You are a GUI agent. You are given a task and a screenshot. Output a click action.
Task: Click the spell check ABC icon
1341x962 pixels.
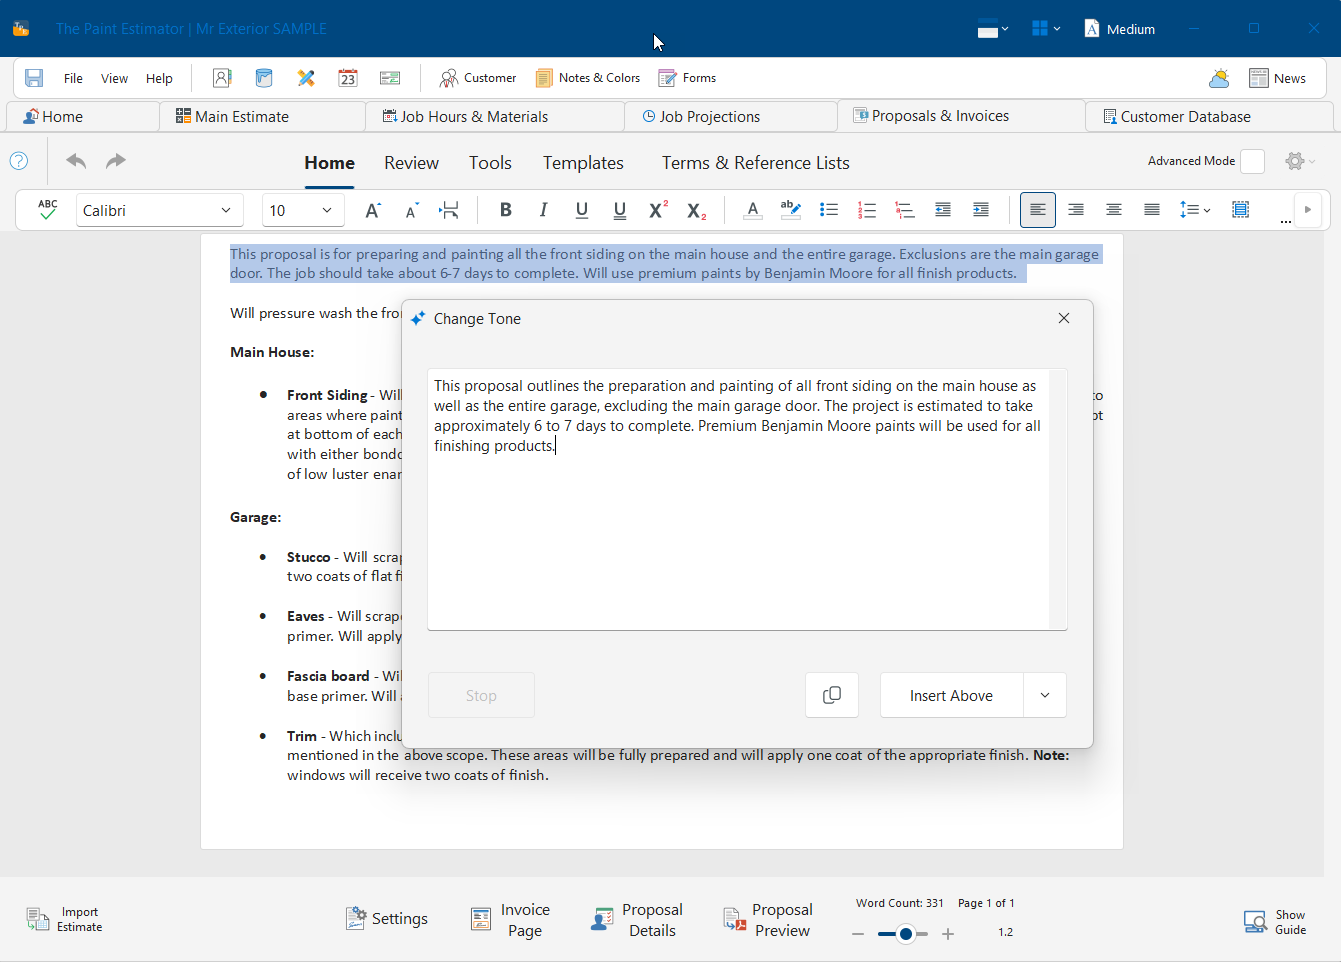tap(47, 210)
